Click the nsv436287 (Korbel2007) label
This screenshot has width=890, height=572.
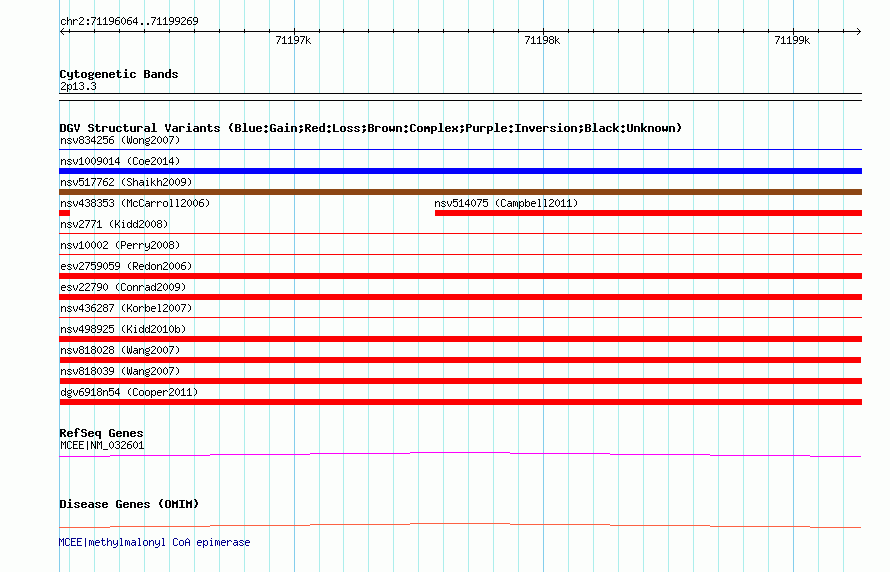pyautogui.click(x=126, y=308)
